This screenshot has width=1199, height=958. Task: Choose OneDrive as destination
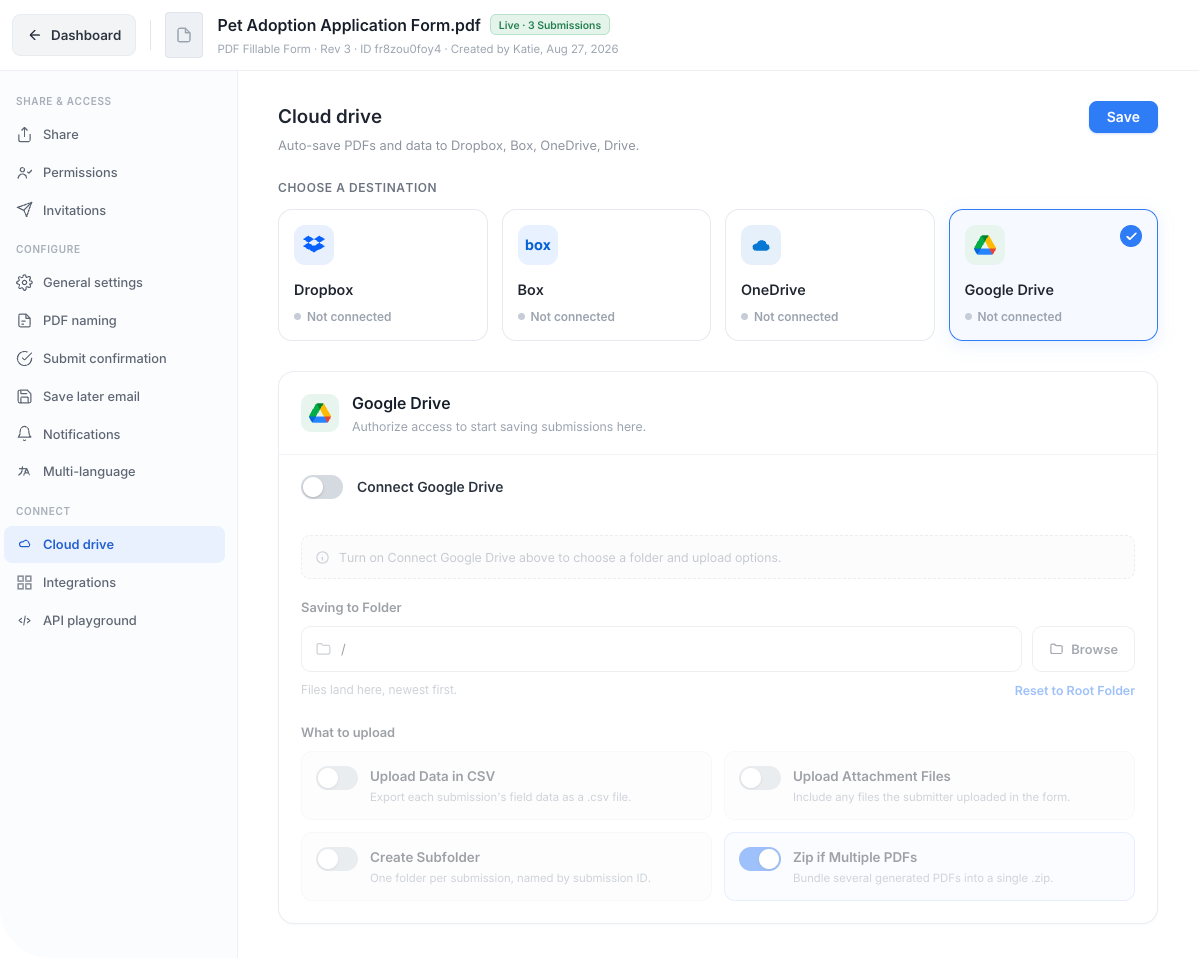(830, 275)
